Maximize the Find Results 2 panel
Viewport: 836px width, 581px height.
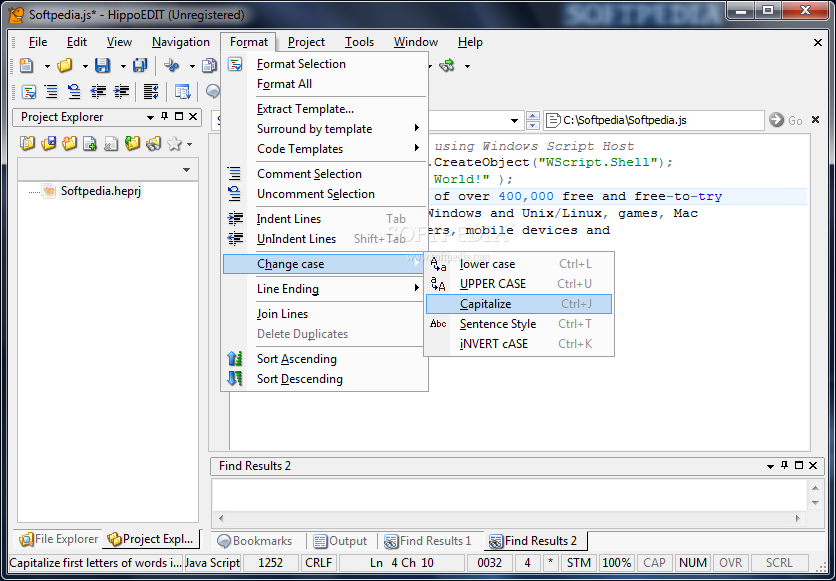pyautogui.click(x=799, y=465)
